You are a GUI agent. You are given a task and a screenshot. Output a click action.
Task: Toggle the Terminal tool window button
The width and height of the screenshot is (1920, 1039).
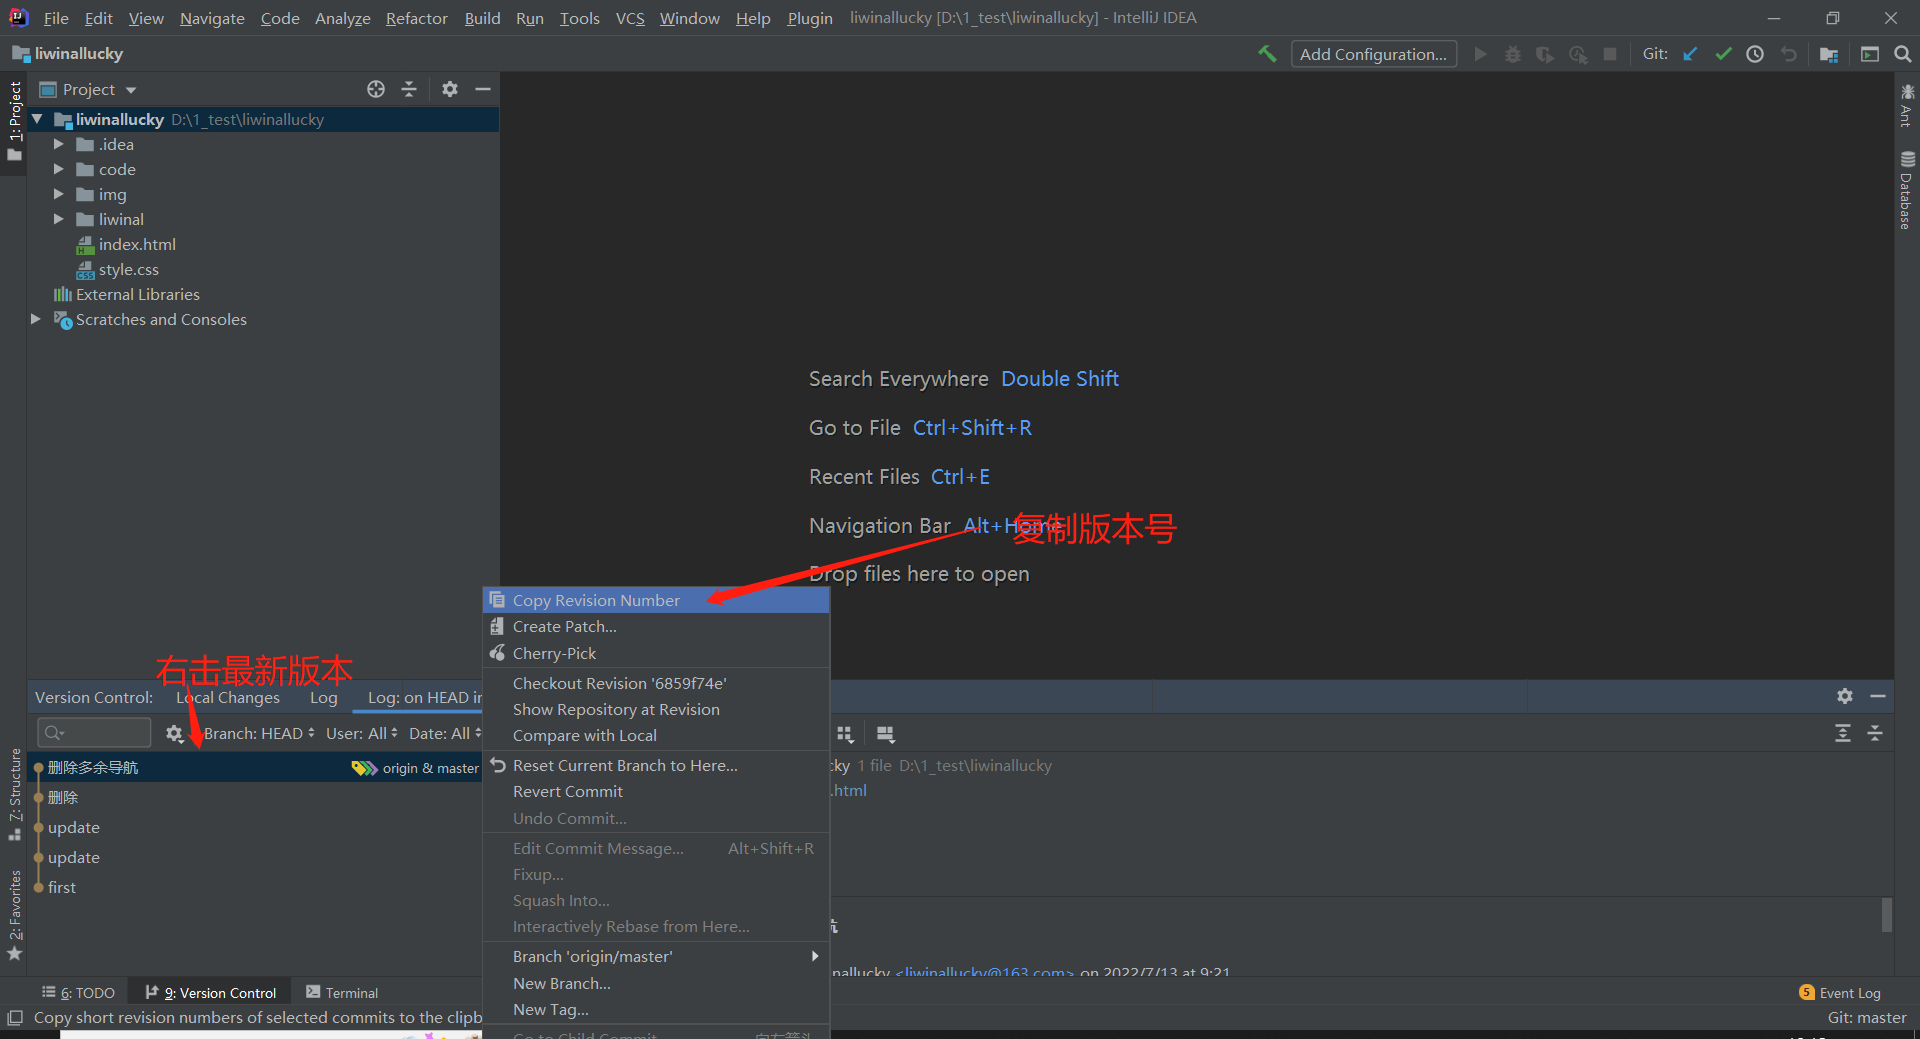[x=342, y=993]
